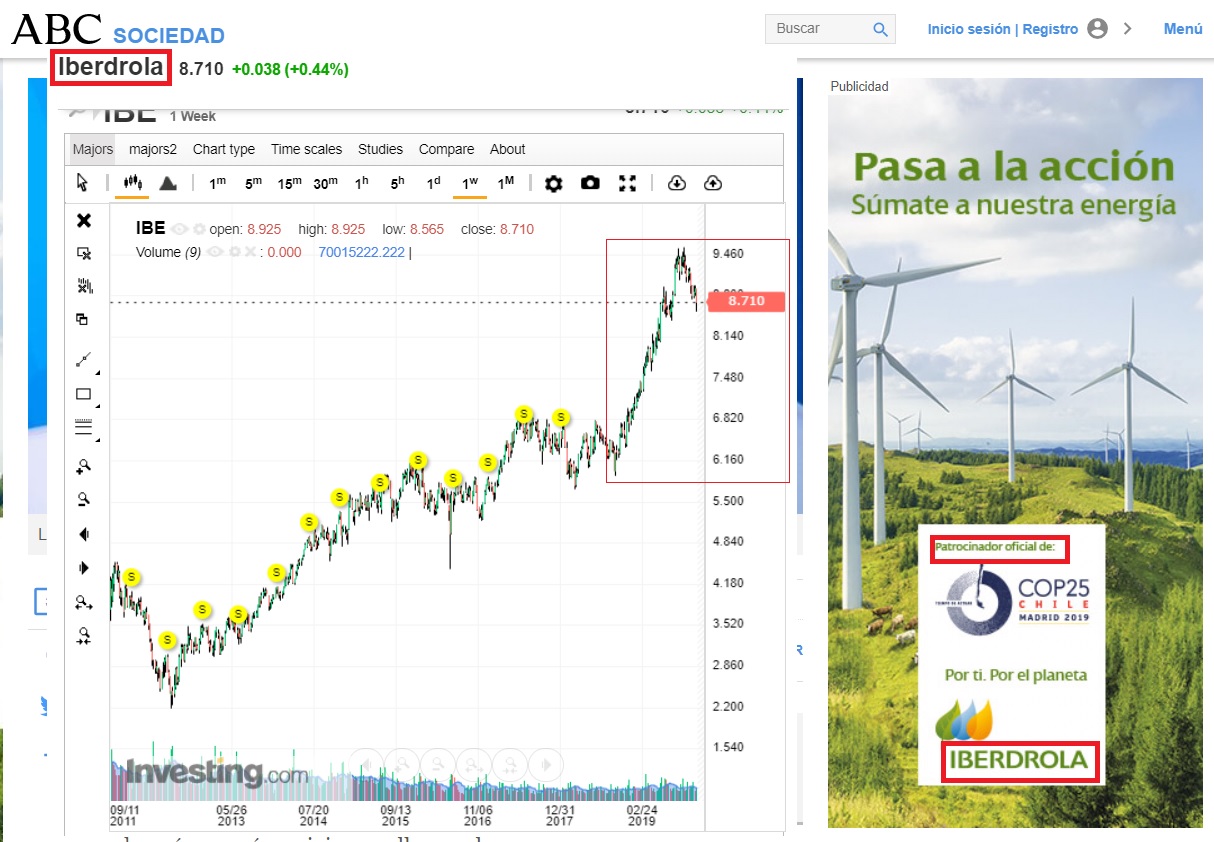Toggle Volume study visibility eye

(x=215, y=252)
